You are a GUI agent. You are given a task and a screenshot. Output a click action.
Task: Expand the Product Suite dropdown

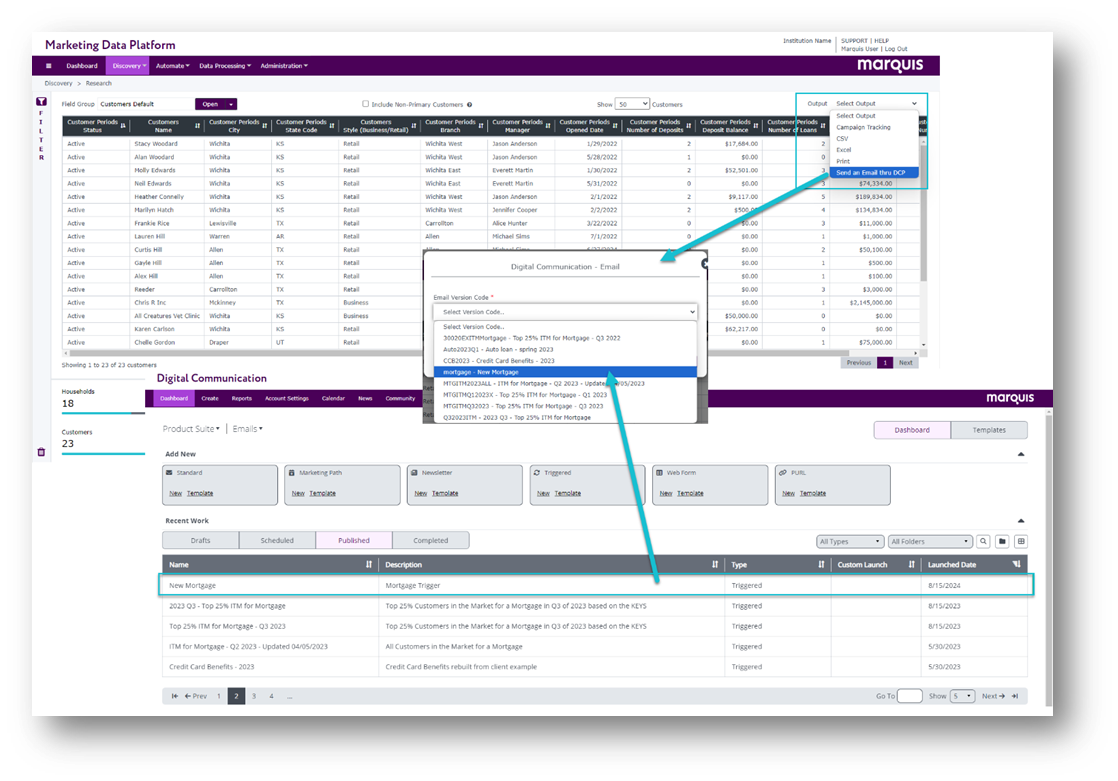point(191,429)
